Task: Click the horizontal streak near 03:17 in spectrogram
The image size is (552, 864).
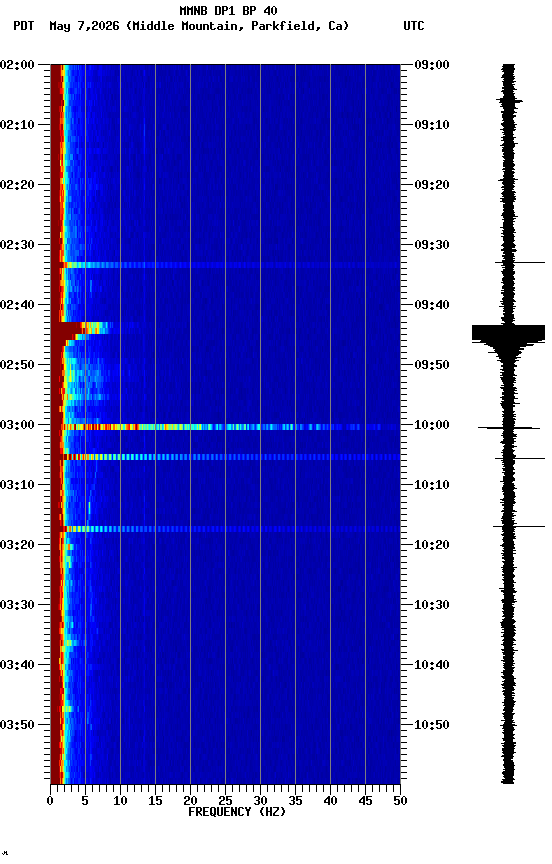Action: (225, 529)
